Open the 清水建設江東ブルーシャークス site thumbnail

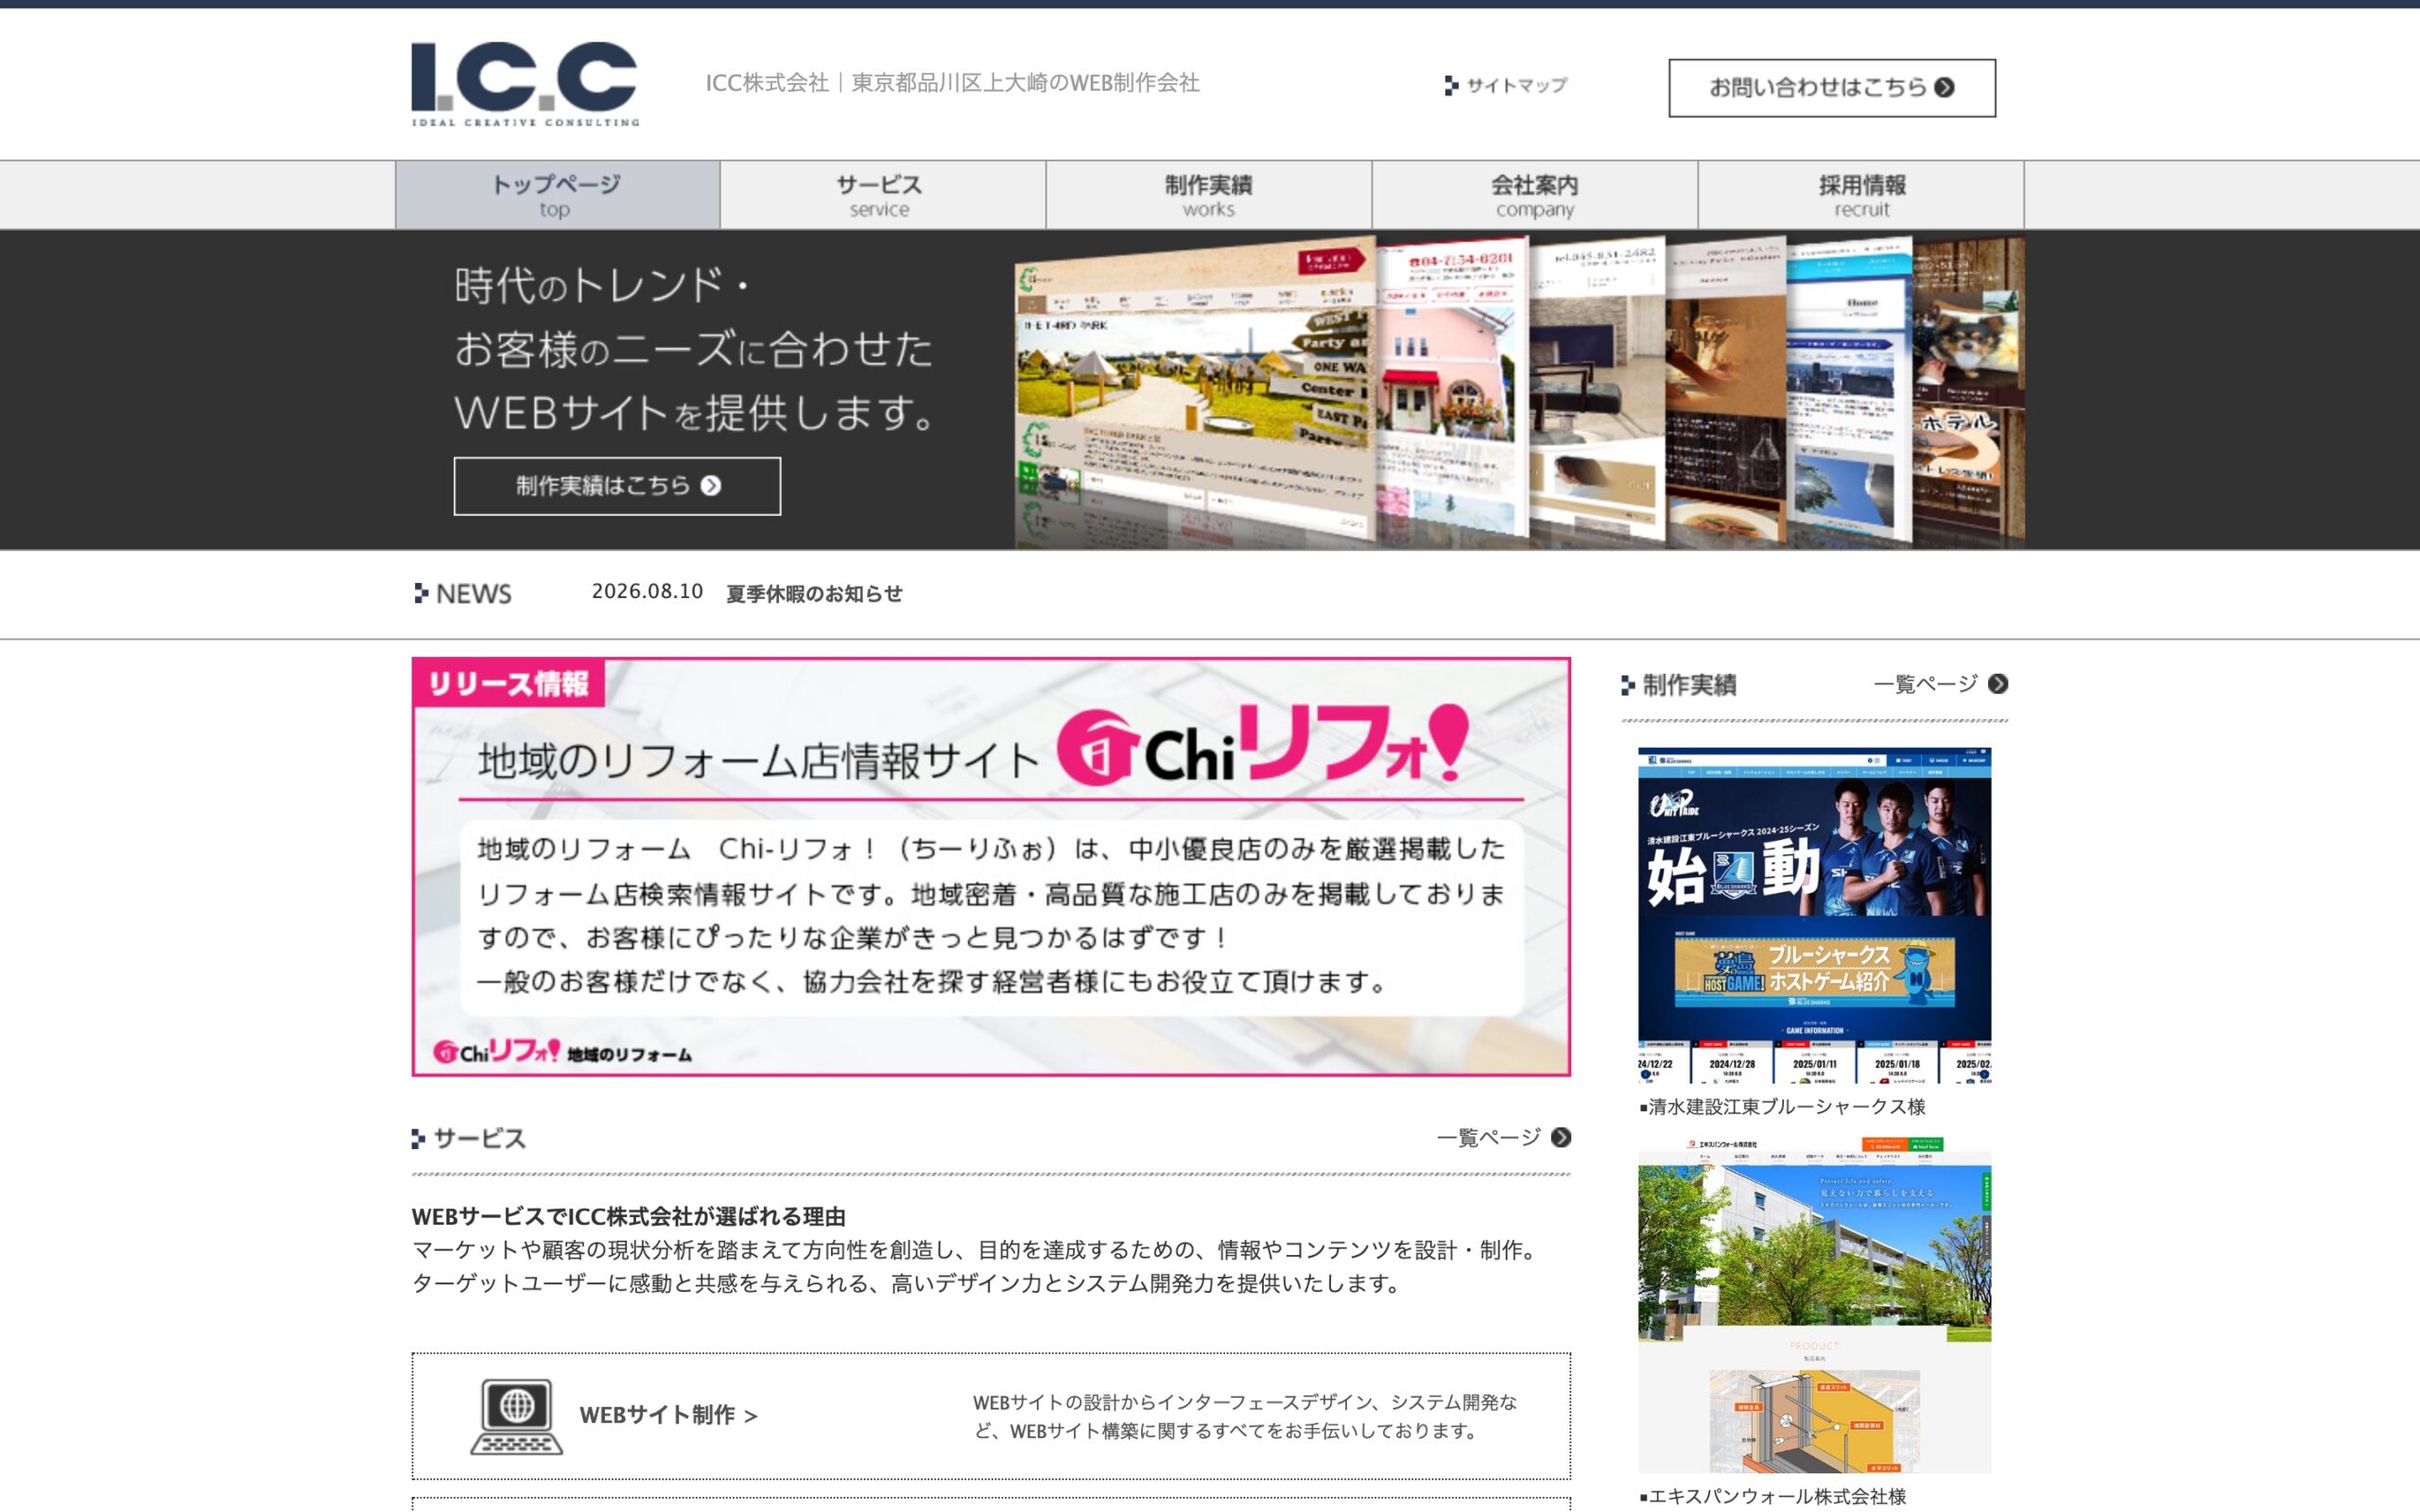[1814, 915]
